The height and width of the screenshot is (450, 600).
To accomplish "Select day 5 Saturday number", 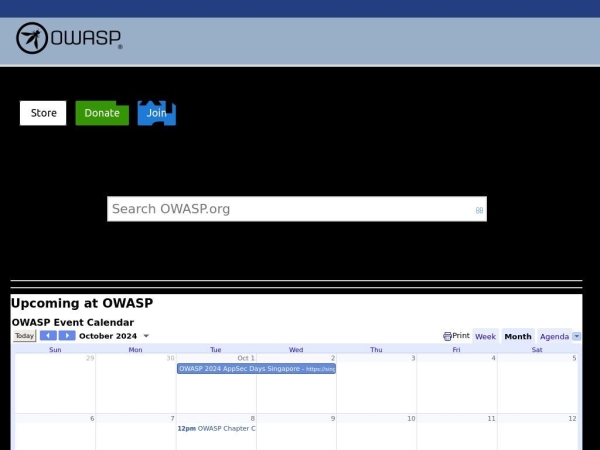I will point(574,358).
